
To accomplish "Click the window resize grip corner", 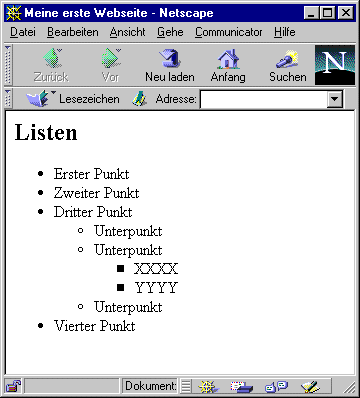I will point(349,387).
